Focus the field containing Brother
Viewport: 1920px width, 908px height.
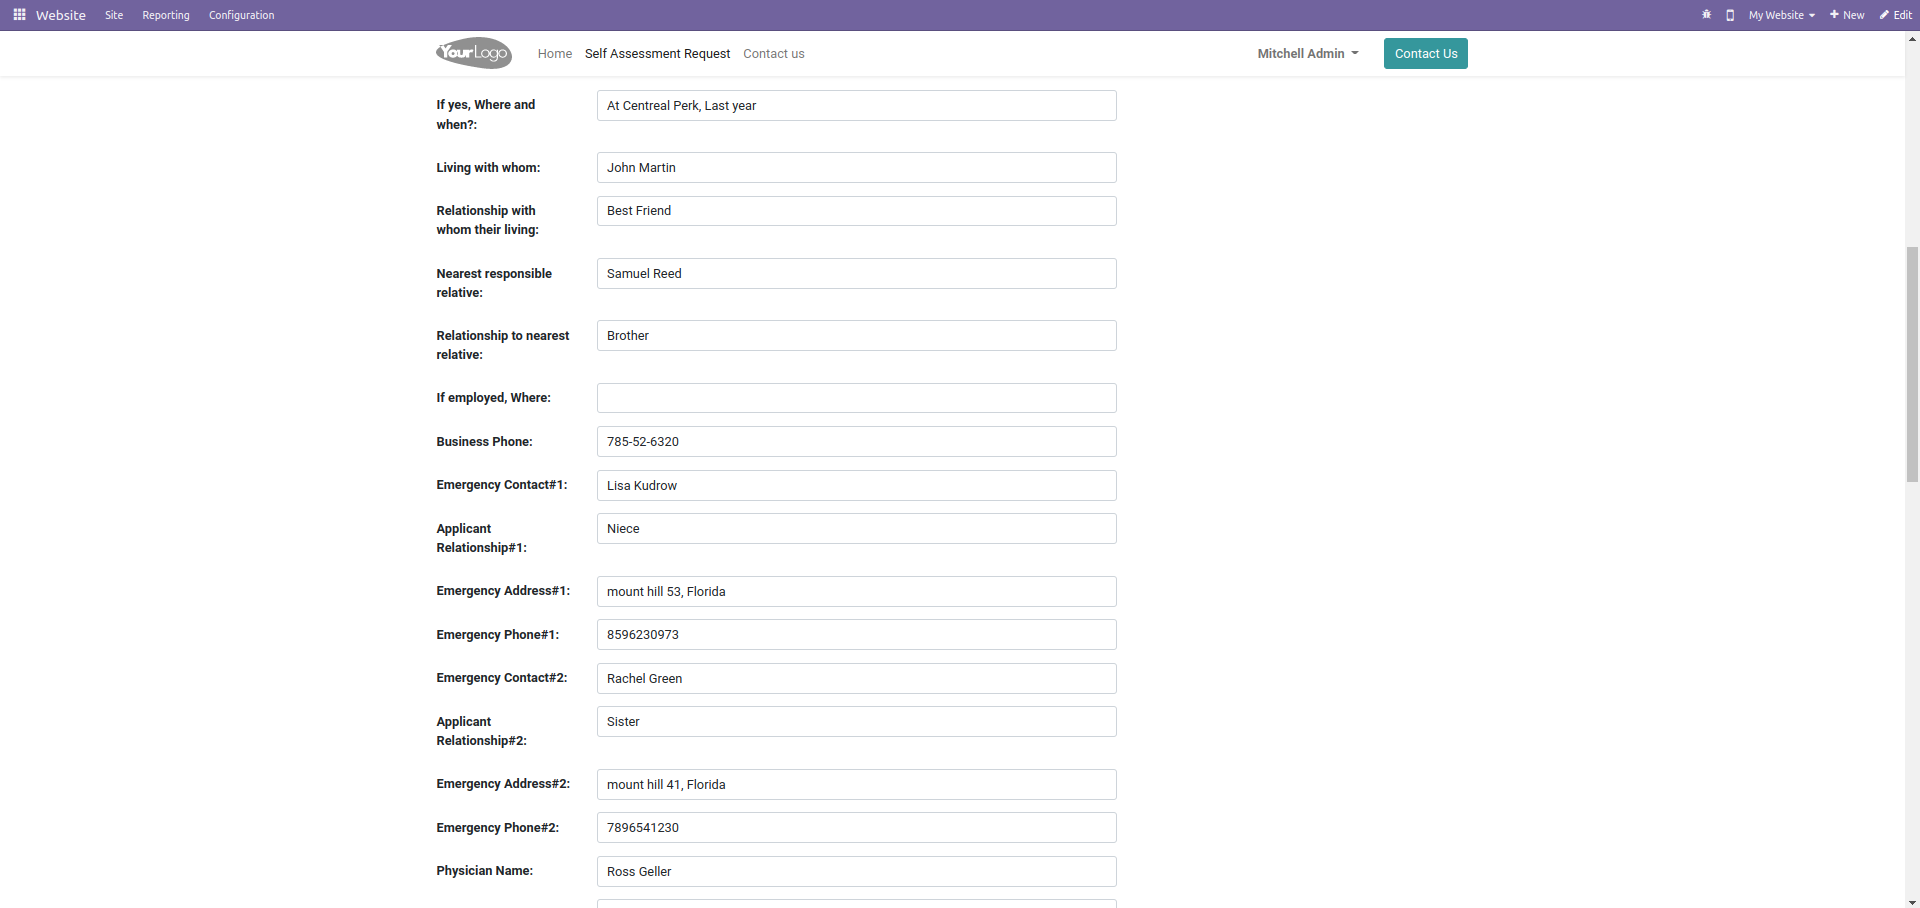(857, 336)
